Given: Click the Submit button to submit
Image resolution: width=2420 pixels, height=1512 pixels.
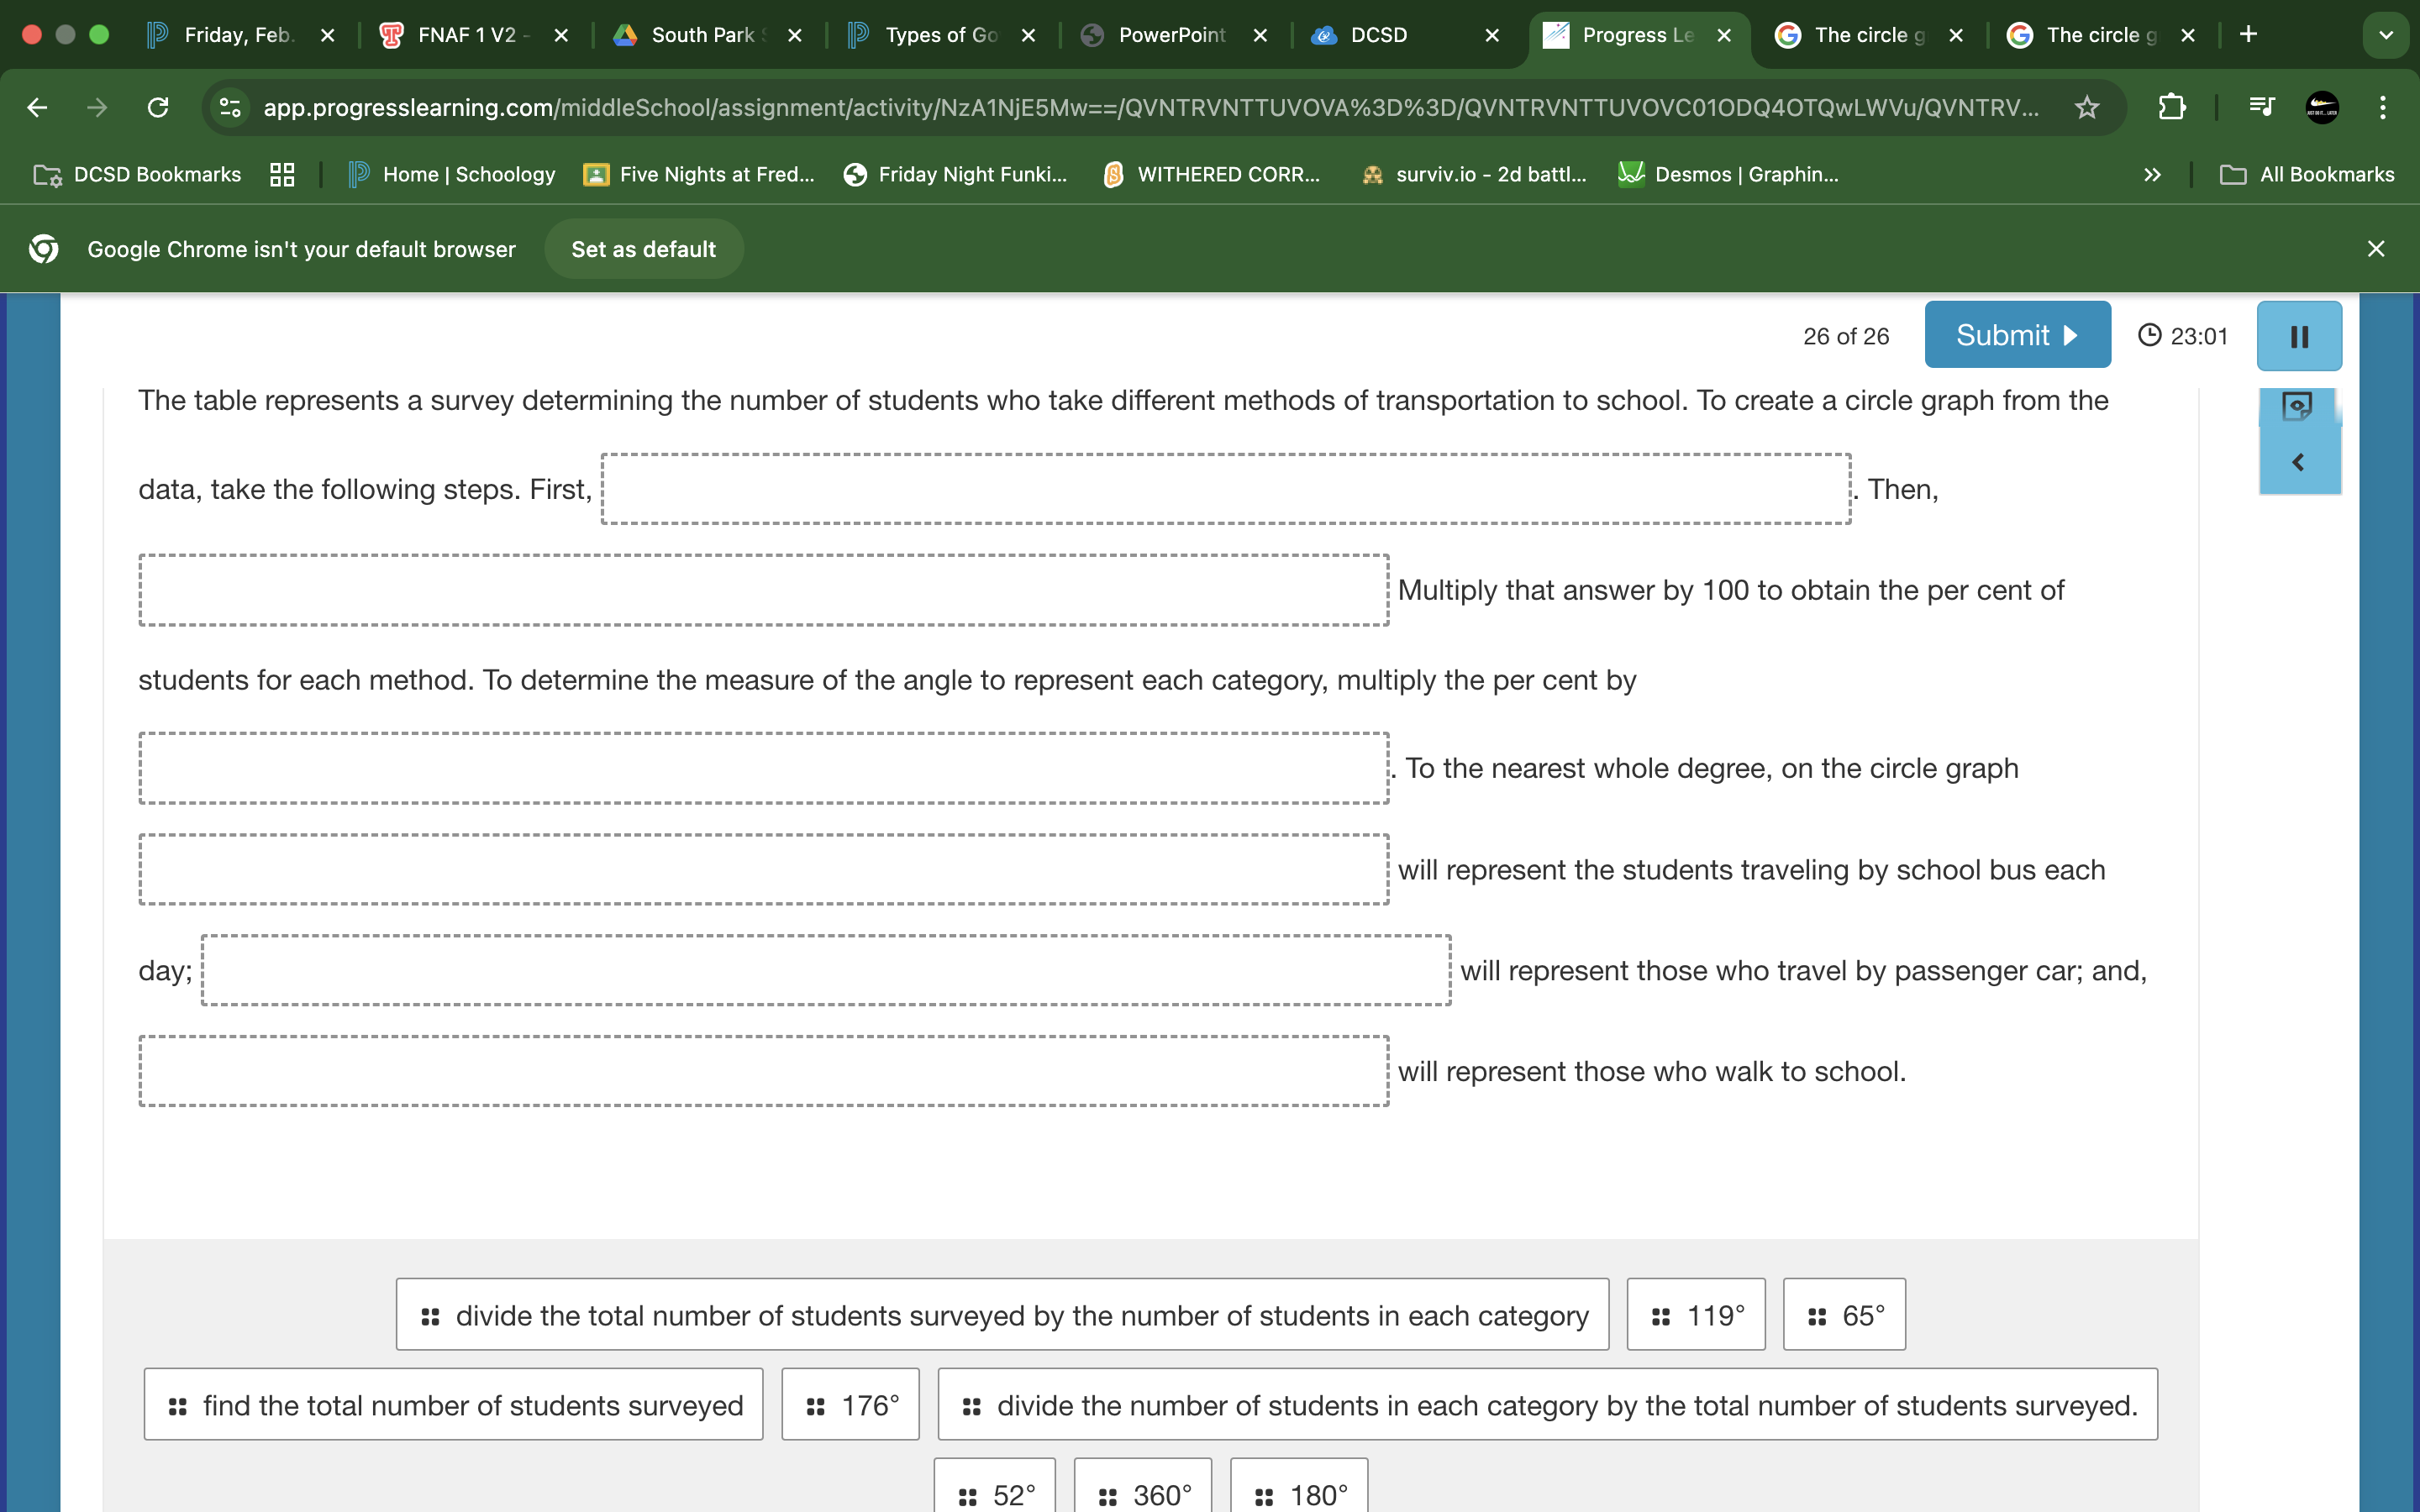Looking at the screenshot, I should (x=2012, y=334).
